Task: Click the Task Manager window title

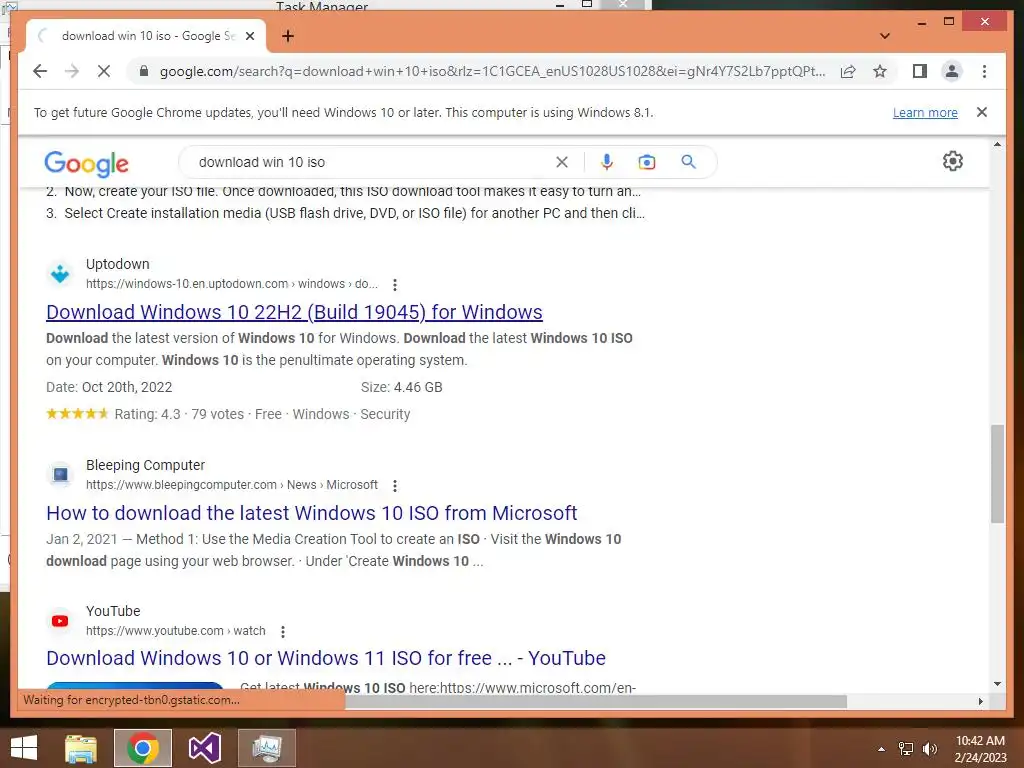Action: tap(322, 6)
